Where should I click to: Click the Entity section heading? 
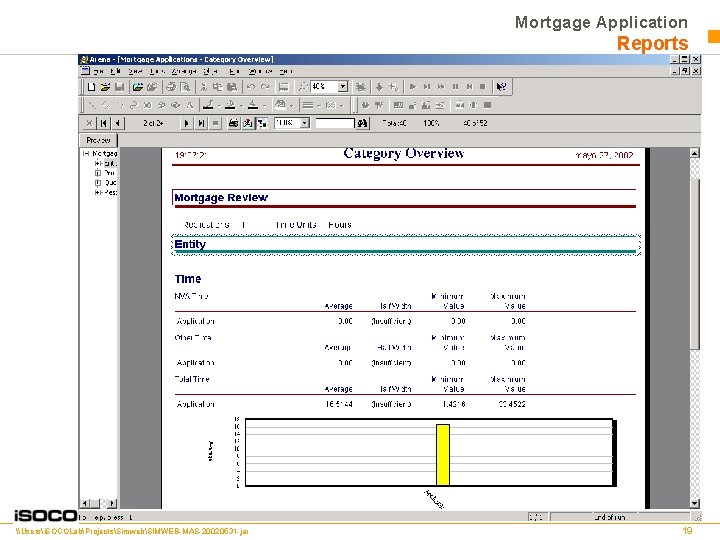[x=190, y=244]
